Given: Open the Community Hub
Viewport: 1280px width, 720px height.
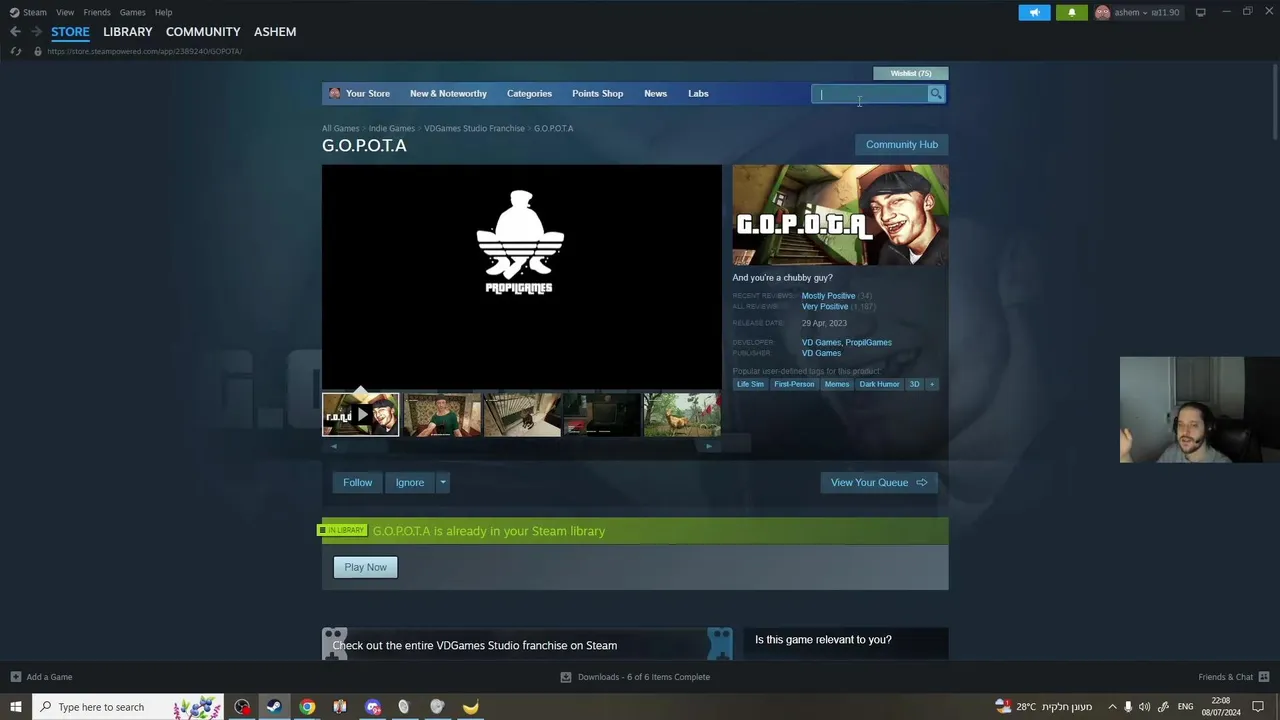Looking at the screenshot, I should [901, 145].
